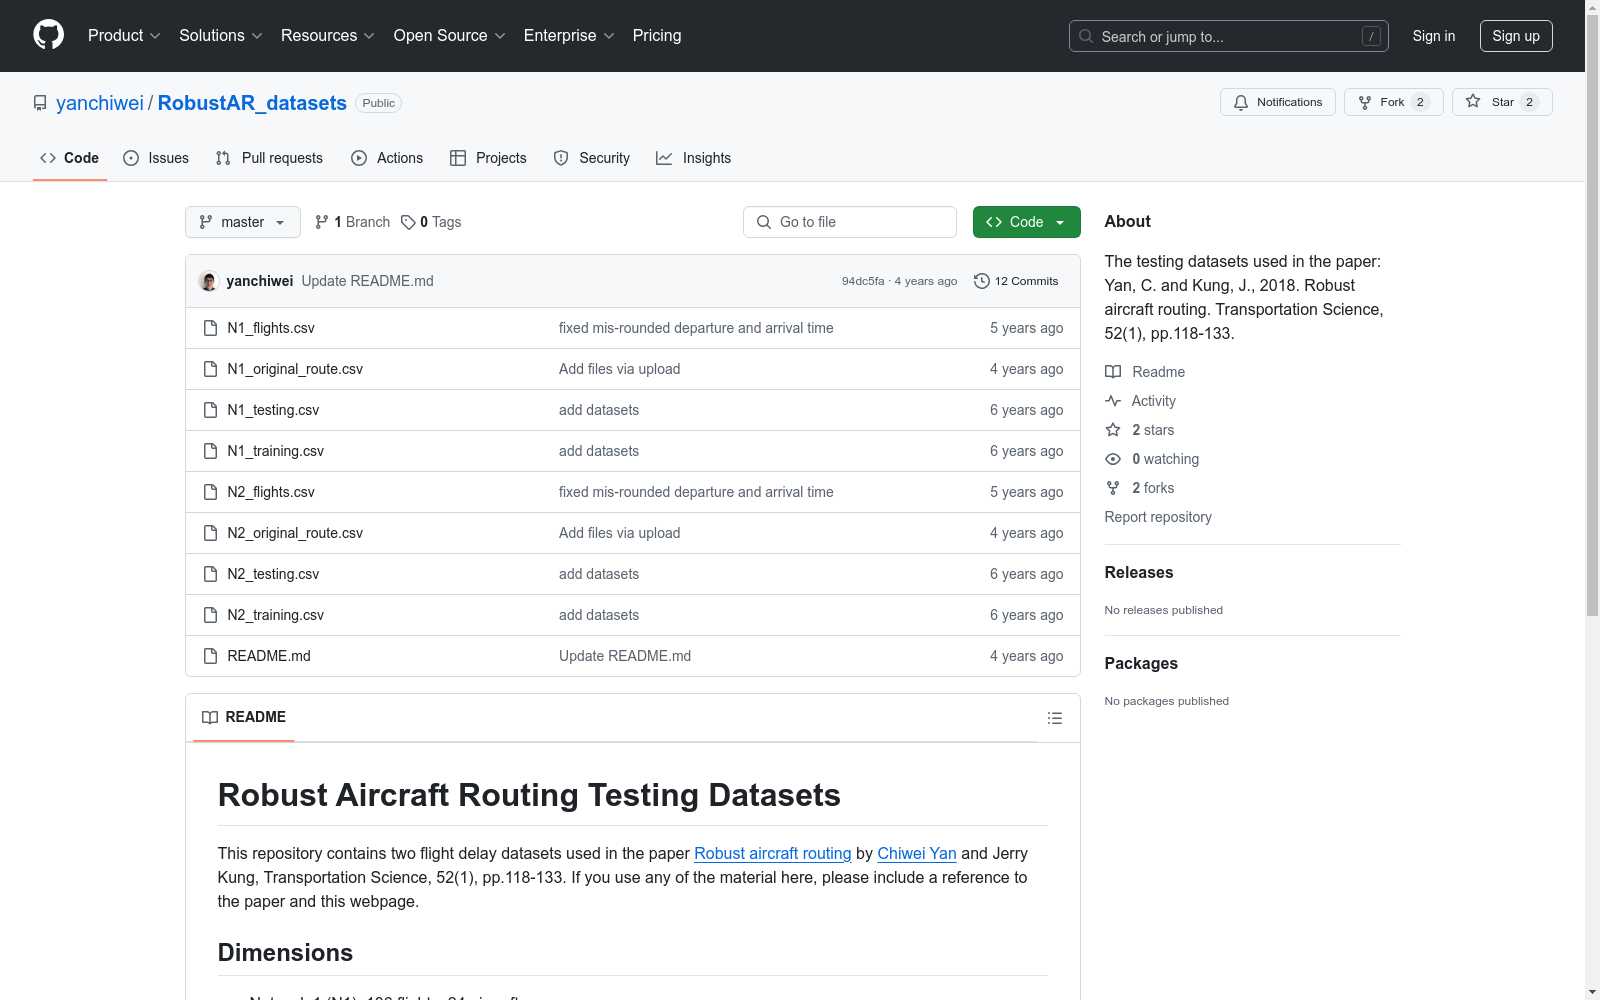Click the notifications bell icon
The width and height of the screenshot is (1600, 1000).
[1241, 103]
